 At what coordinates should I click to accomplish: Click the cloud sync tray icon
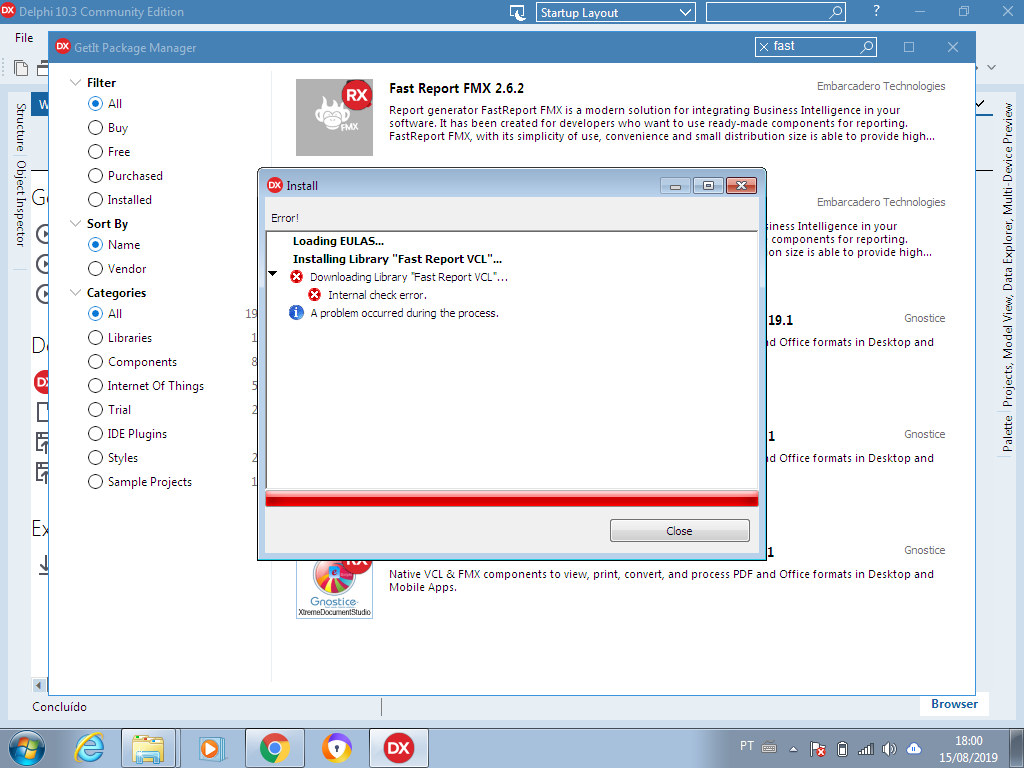coord(914,748)
